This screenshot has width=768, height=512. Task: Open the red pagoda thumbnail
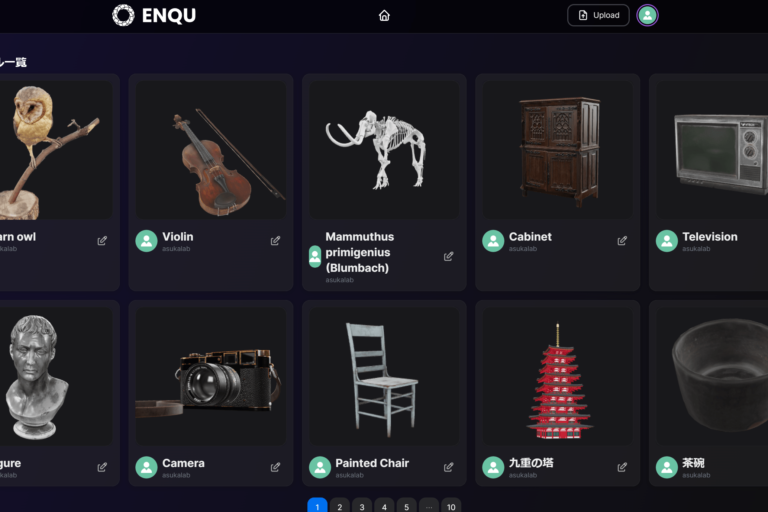coord(558,376)
